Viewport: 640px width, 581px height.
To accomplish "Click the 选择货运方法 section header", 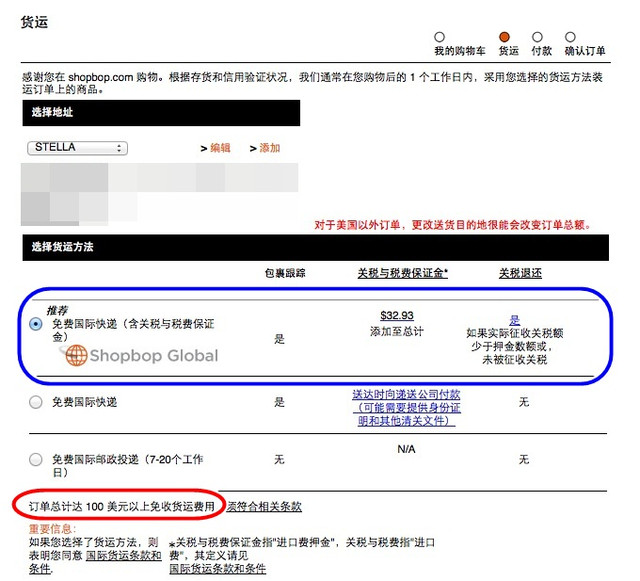I will (316, 247).
